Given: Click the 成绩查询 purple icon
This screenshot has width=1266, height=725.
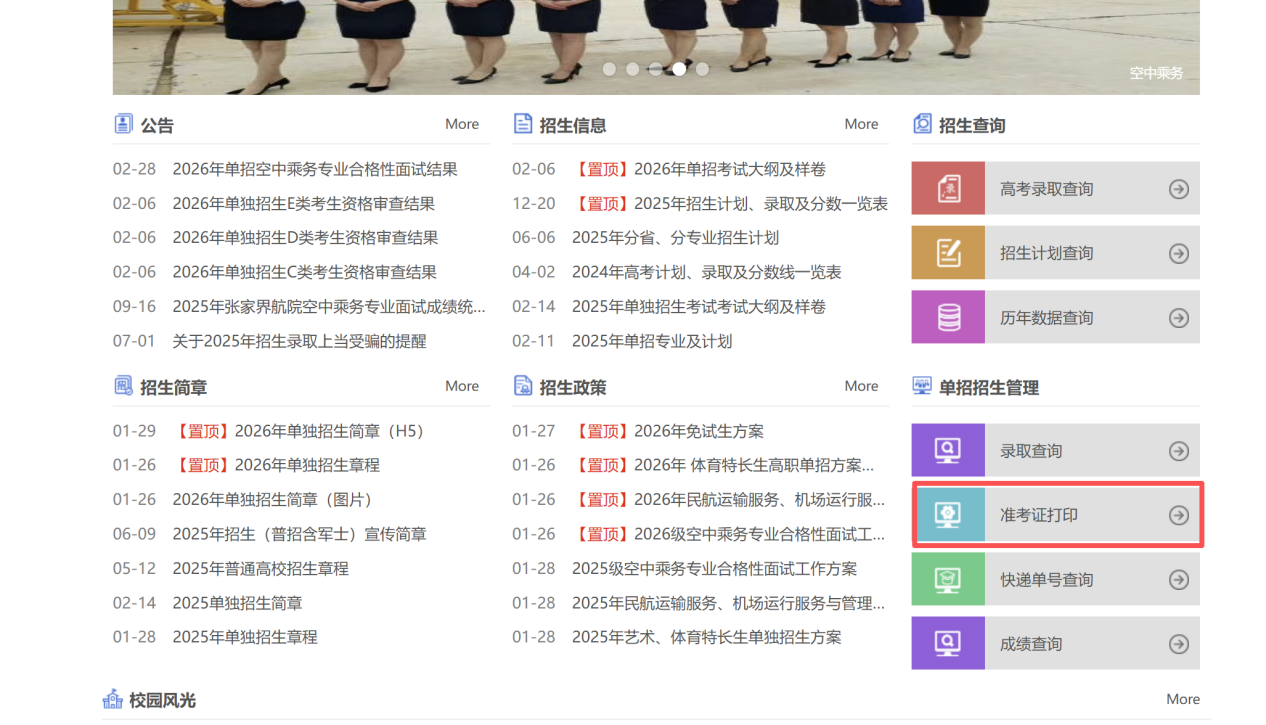Looking at the screenshot, I should pos(947,644).
